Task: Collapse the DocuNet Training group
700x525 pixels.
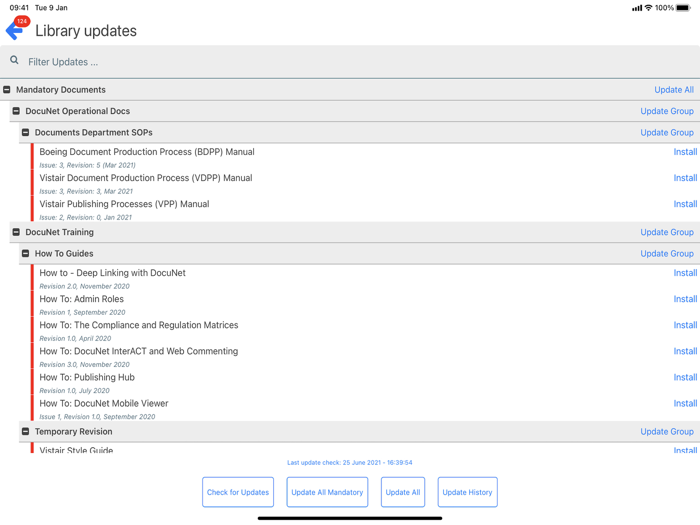Action: point(16,232)
